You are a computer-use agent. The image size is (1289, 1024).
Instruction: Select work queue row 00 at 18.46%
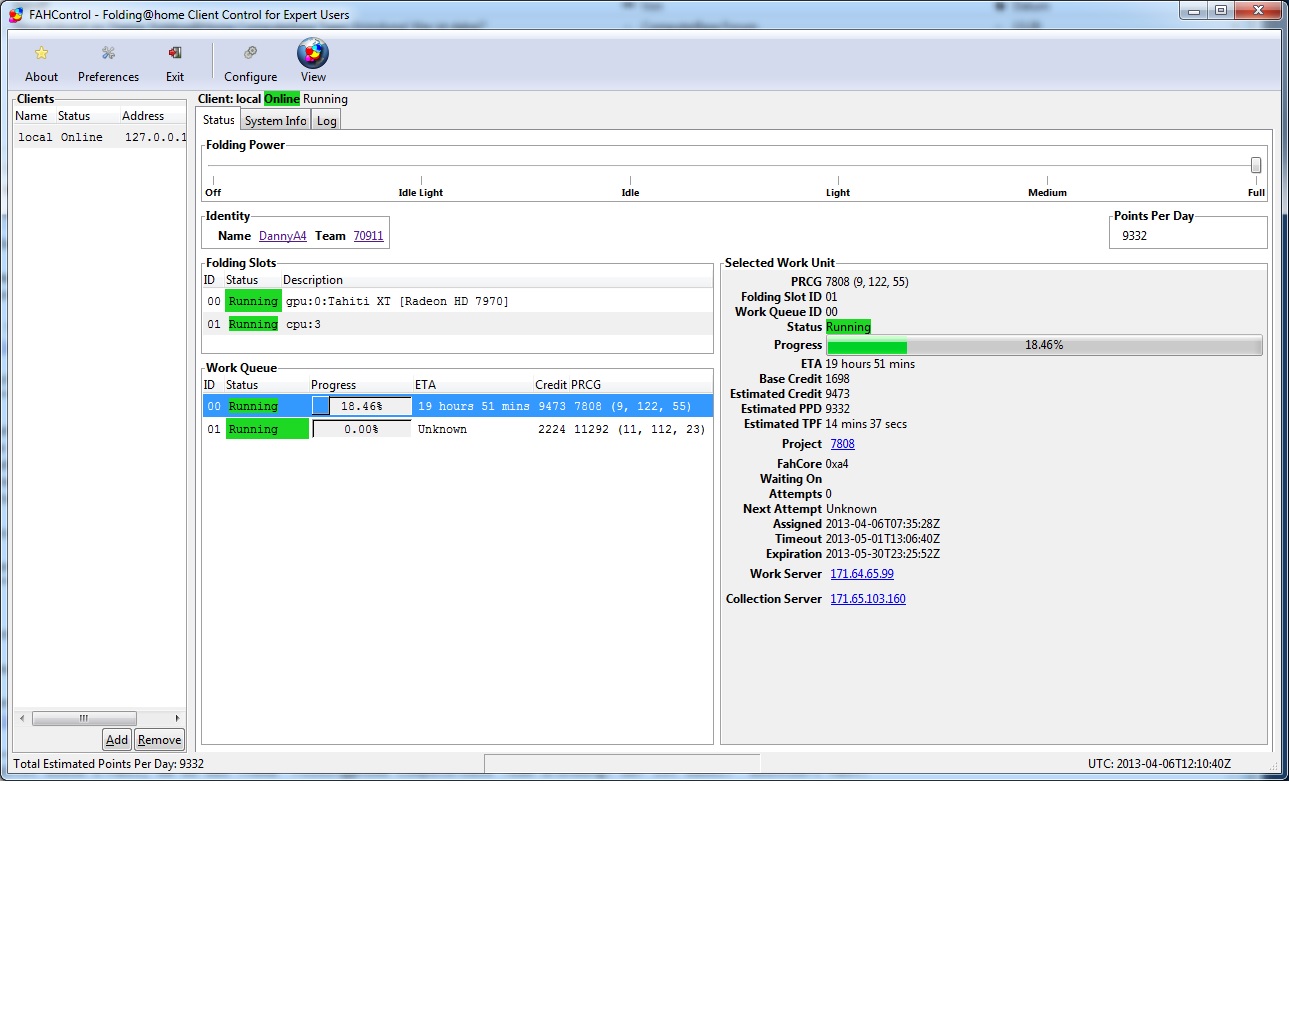[457, 406]
